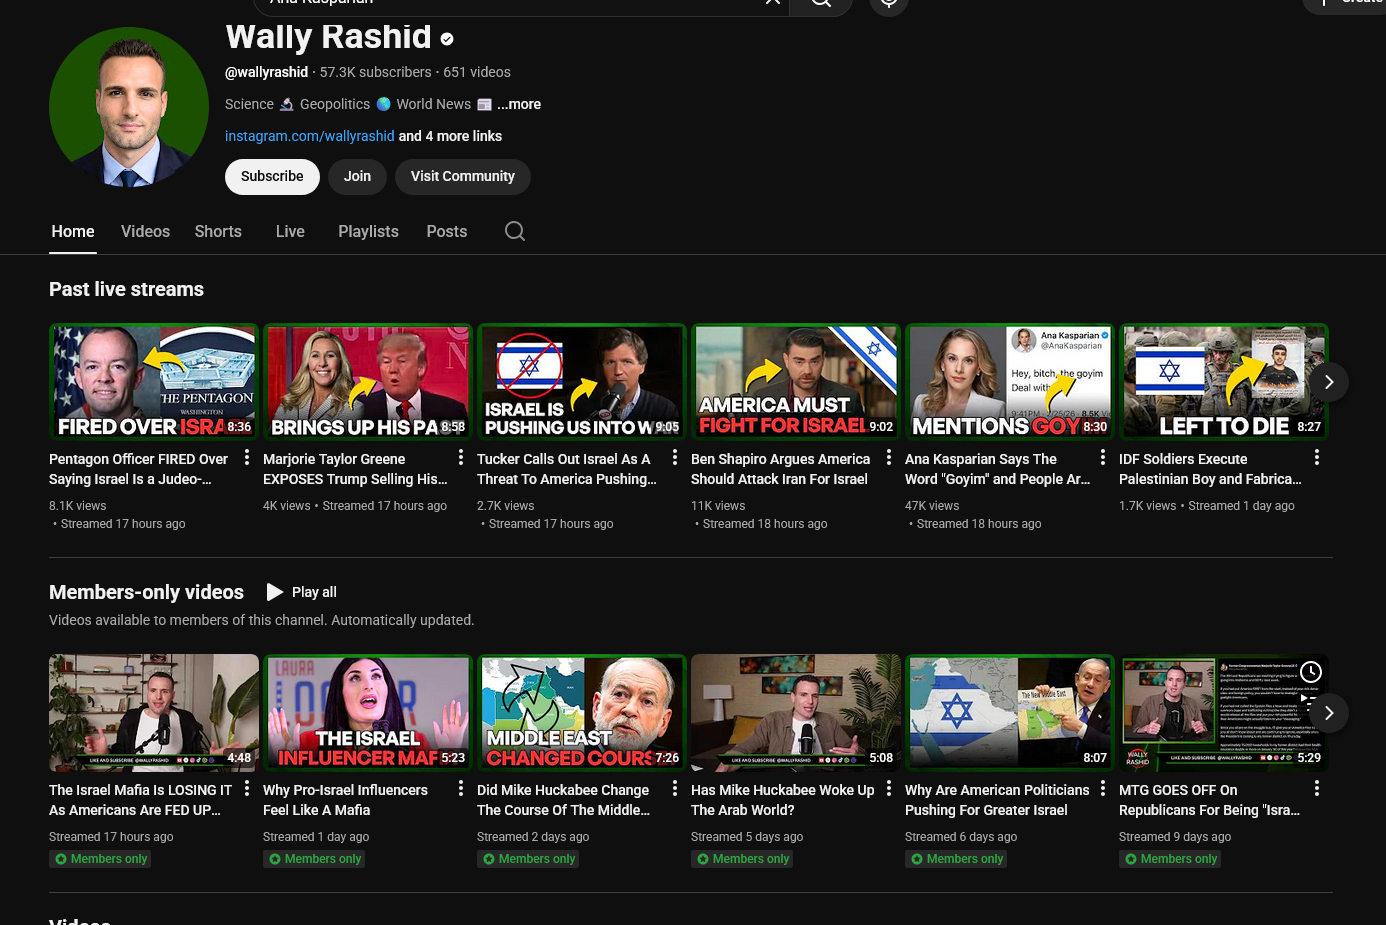Click the channel search magnifier icon
This screenshot has width=1386, height=925.
pos(515,231)
